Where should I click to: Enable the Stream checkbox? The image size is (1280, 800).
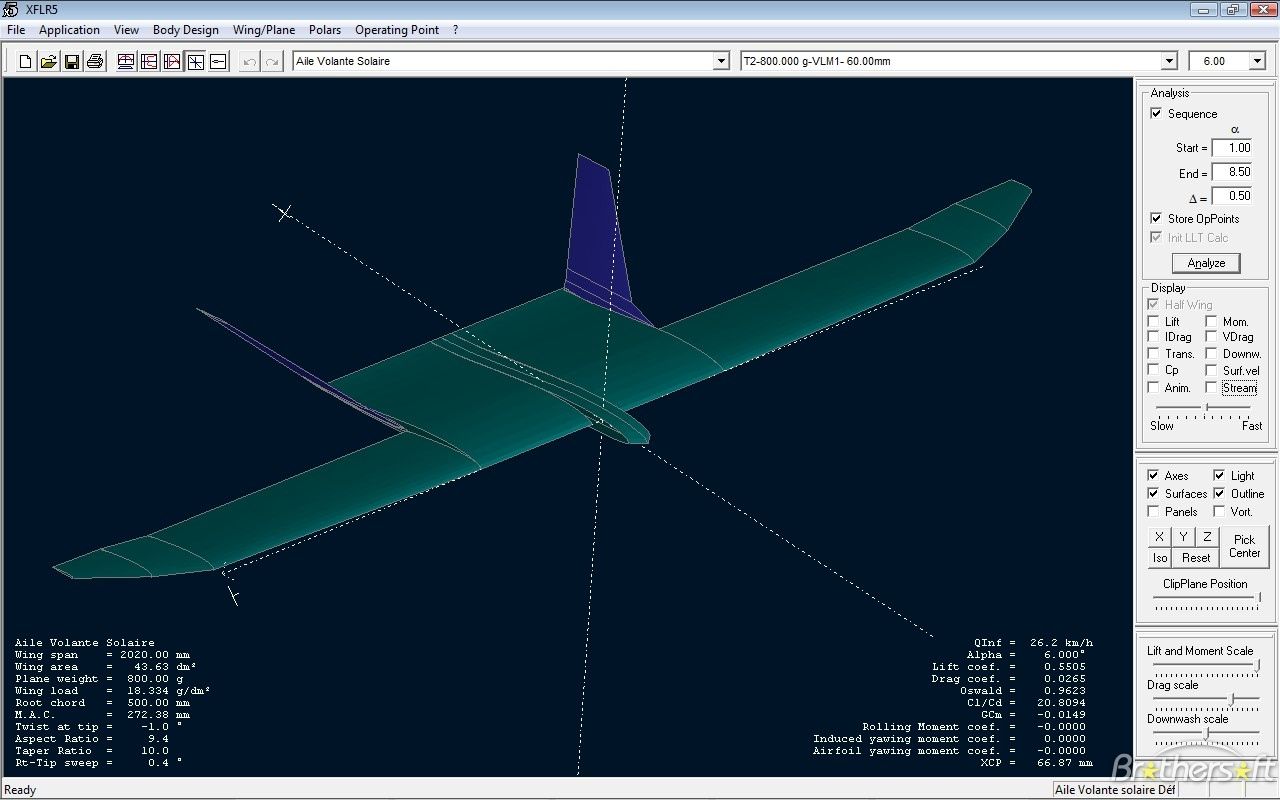[x=1211, y=388]
